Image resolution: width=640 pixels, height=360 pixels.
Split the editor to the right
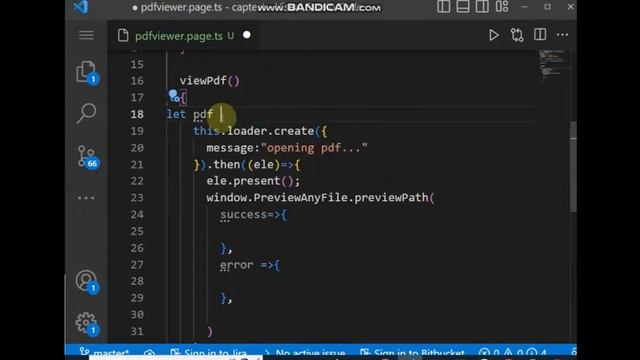point(540,35)
